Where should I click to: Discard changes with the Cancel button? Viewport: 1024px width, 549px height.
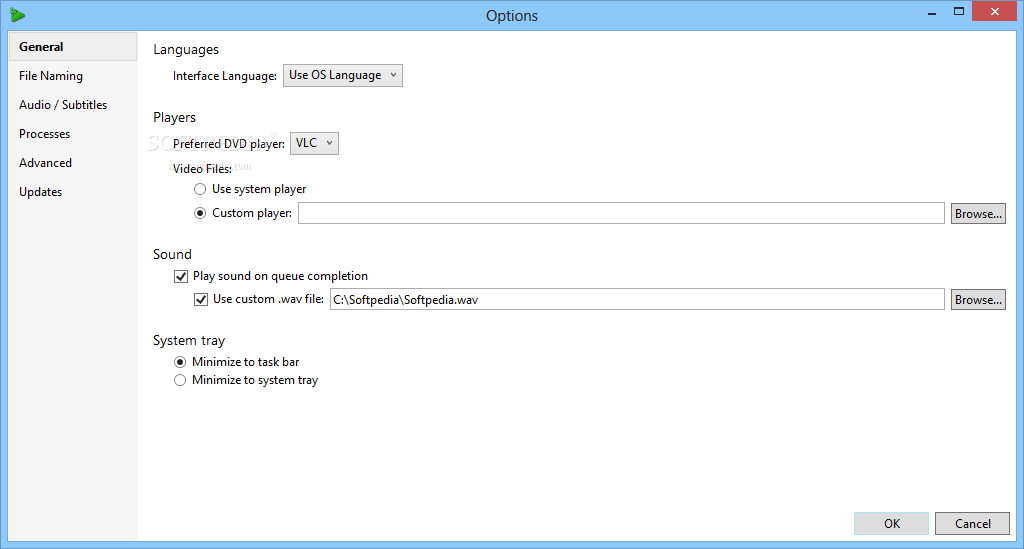coord(972,524)
